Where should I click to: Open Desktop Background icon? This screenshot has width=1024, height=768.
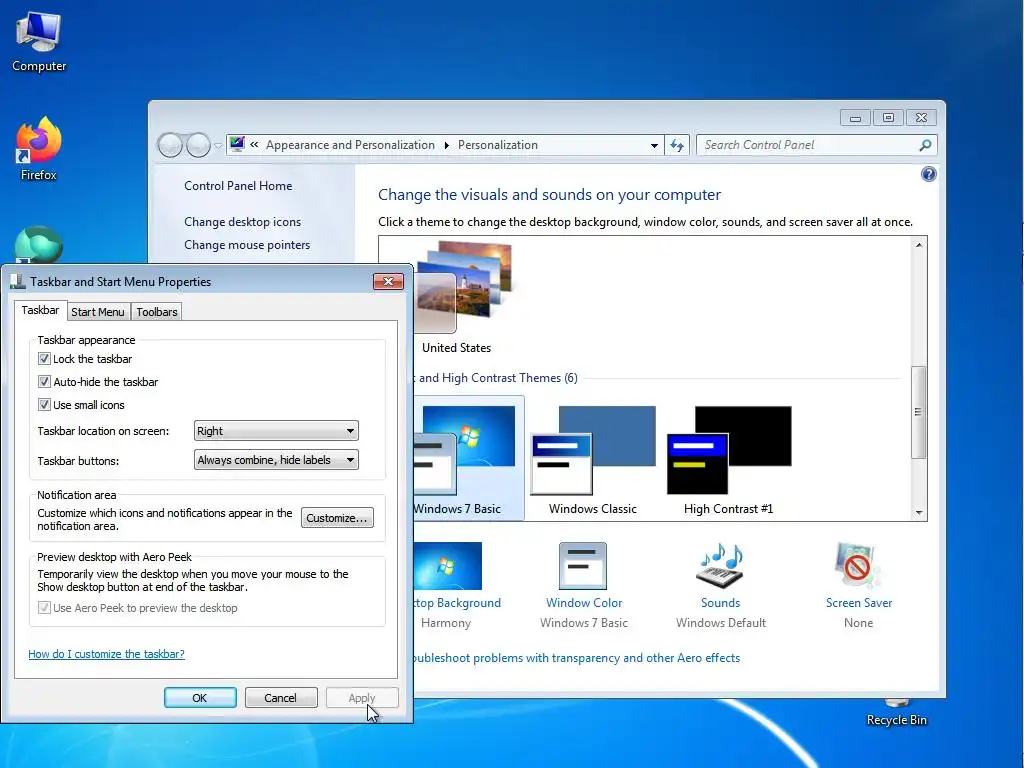[x=448, y=566]
